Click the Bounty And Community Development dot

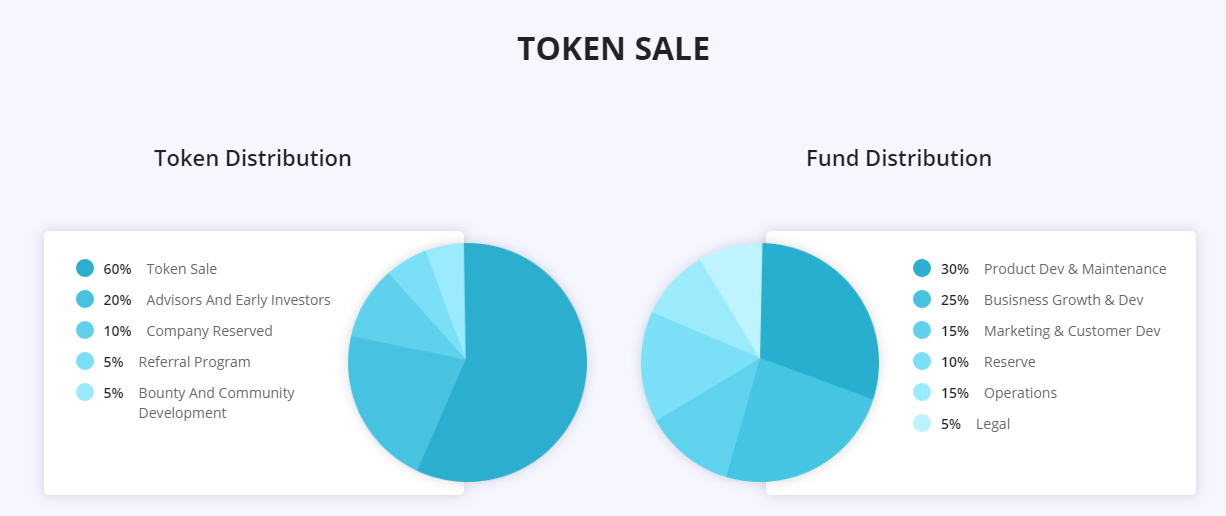(85, 392)
